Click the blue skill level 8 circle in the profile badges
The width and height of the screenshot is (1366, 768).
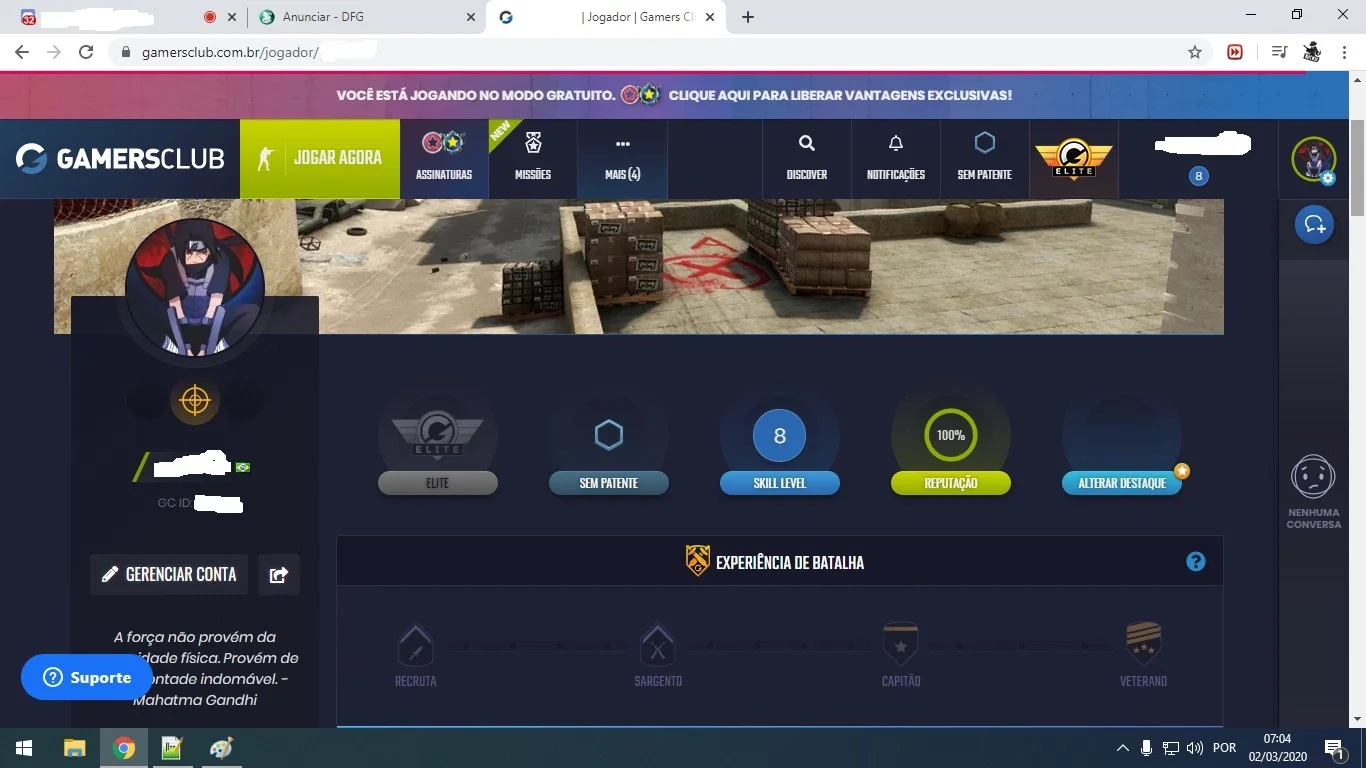(780, 435)
